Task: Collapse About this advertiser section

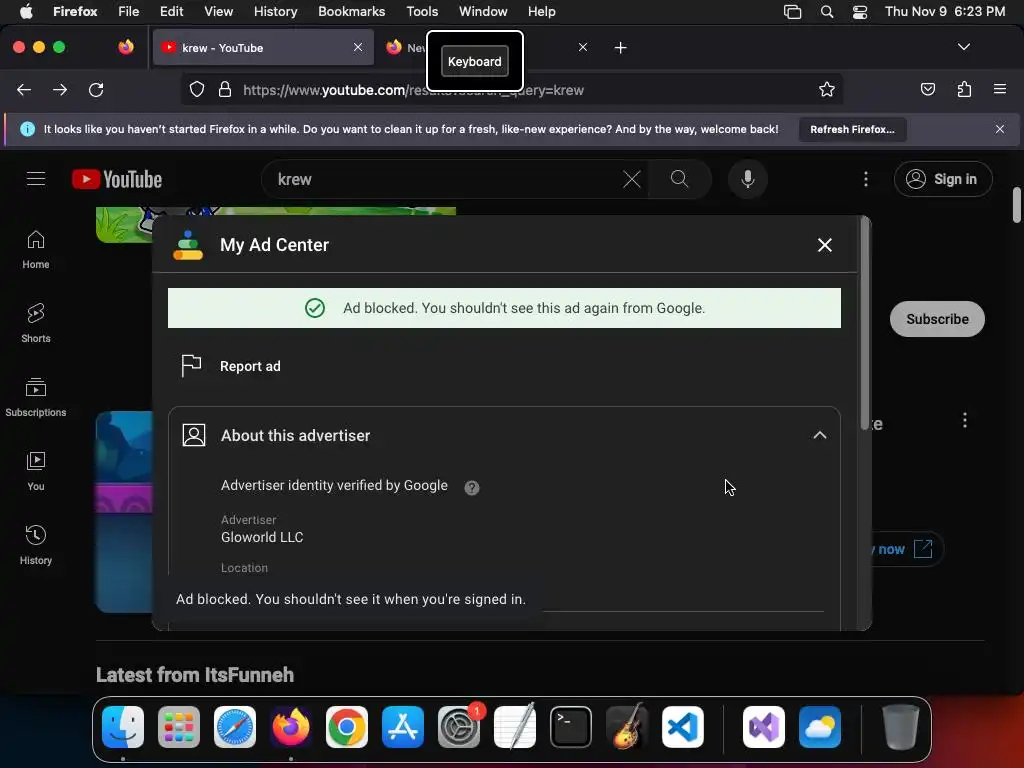Action: pyautogui.click(x=820, y=436)
